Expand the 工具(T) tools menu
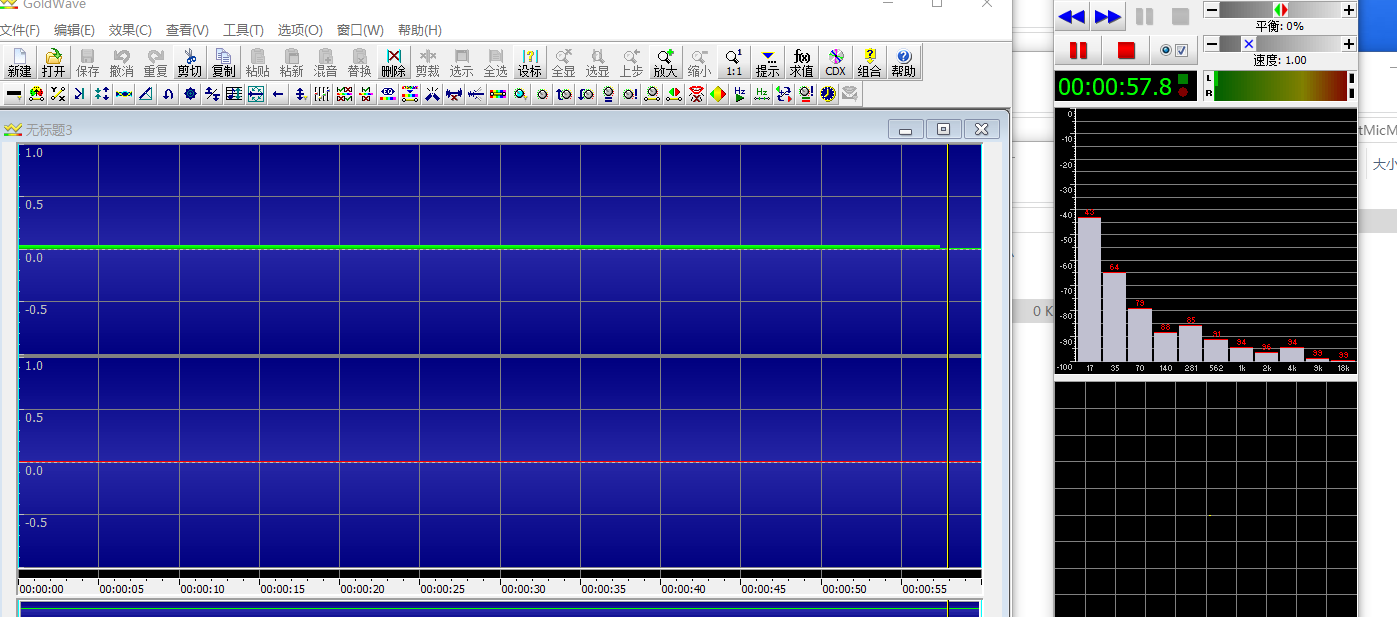This screenshot has width=1397, height=617. 243,30
